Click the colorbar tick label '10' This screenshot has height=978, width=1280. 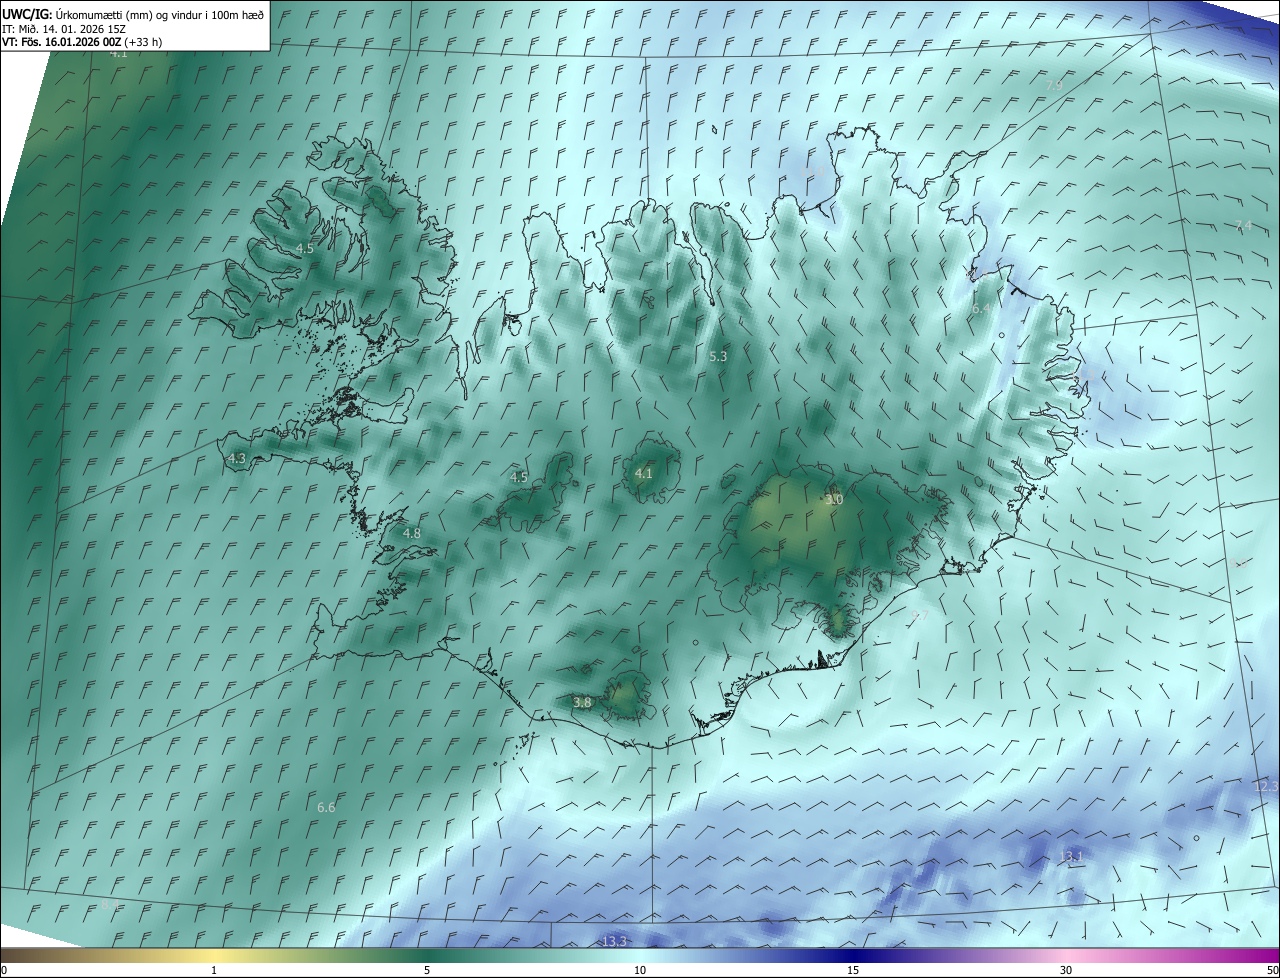tap(640, 970)
